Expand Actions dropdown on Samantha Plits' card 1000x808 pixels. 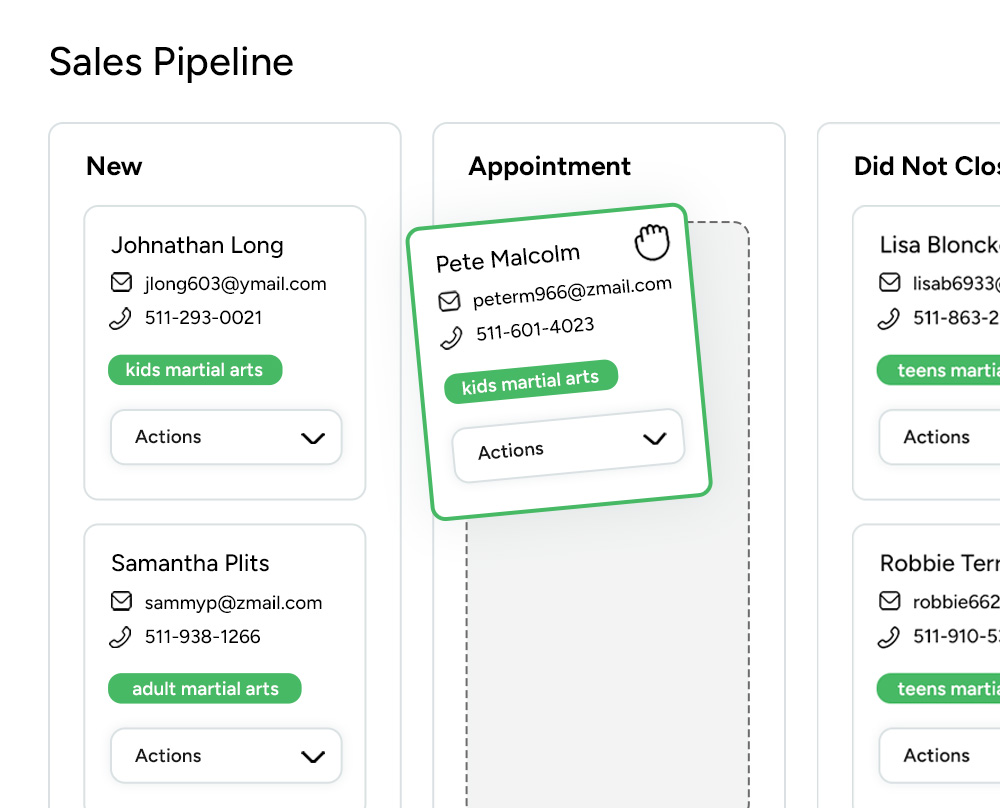[226, 756]
